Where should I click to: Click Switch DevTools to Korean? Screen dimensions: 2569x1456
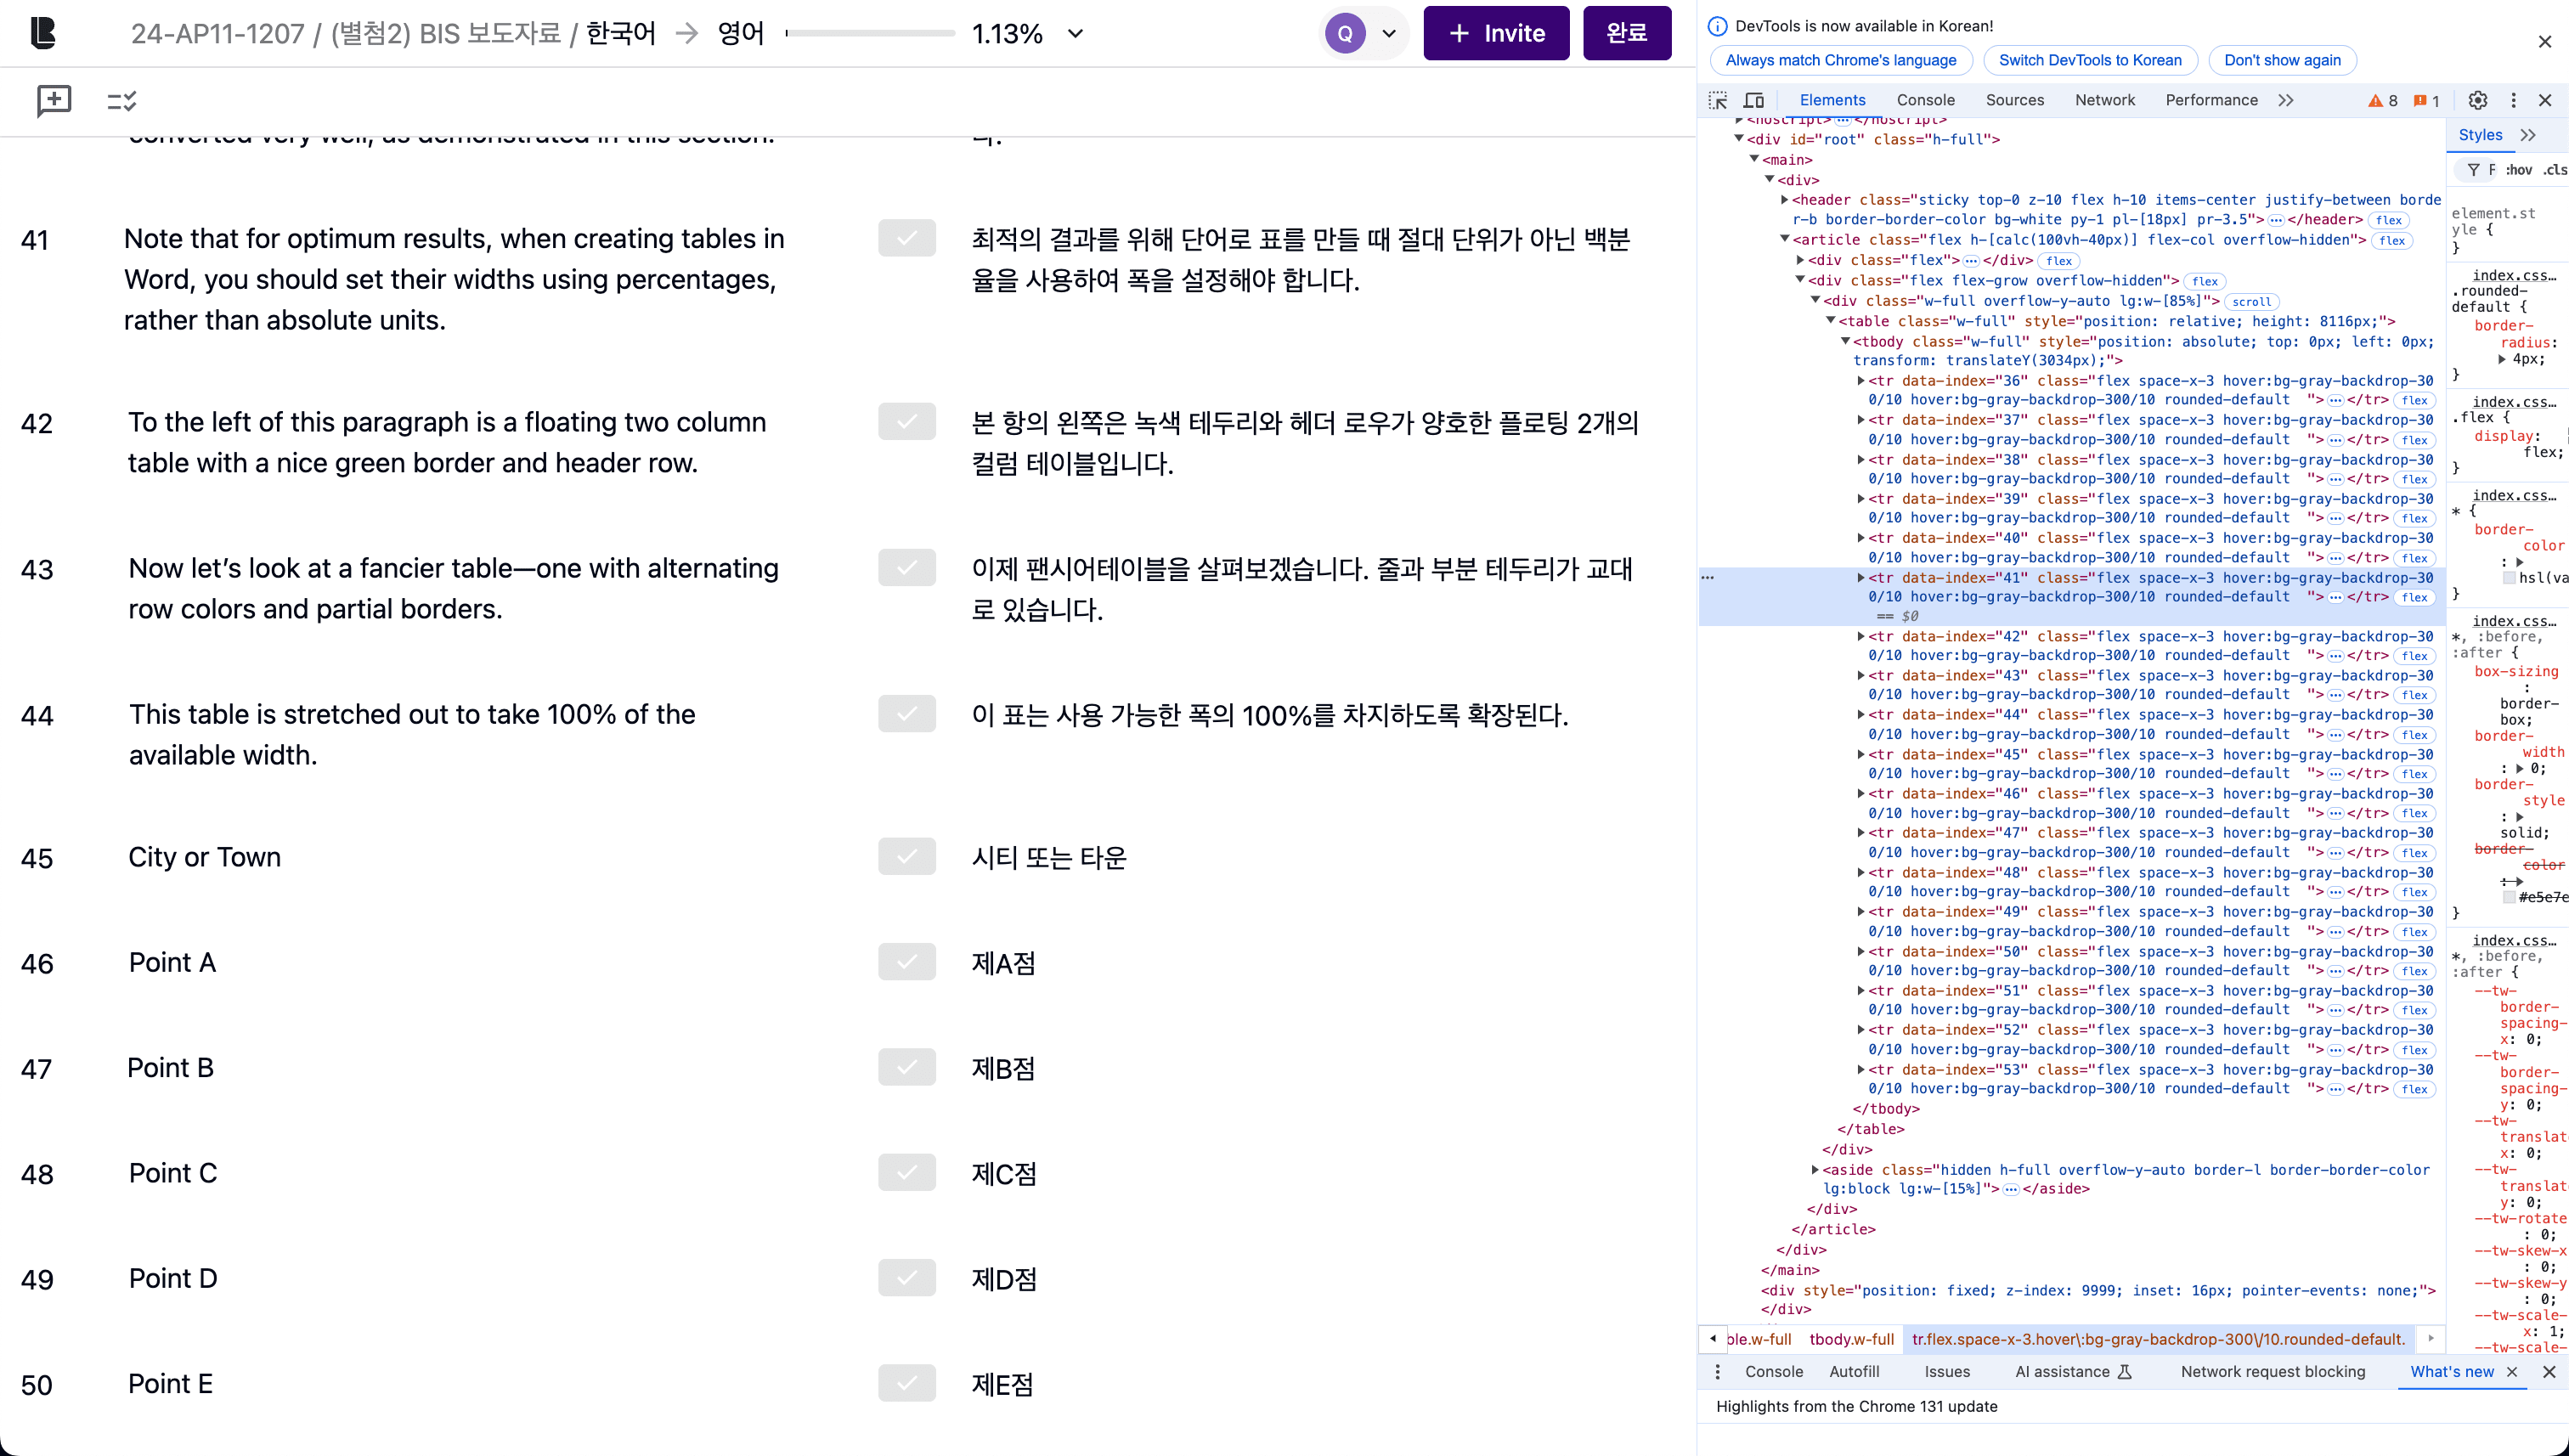click(2089, 60)
